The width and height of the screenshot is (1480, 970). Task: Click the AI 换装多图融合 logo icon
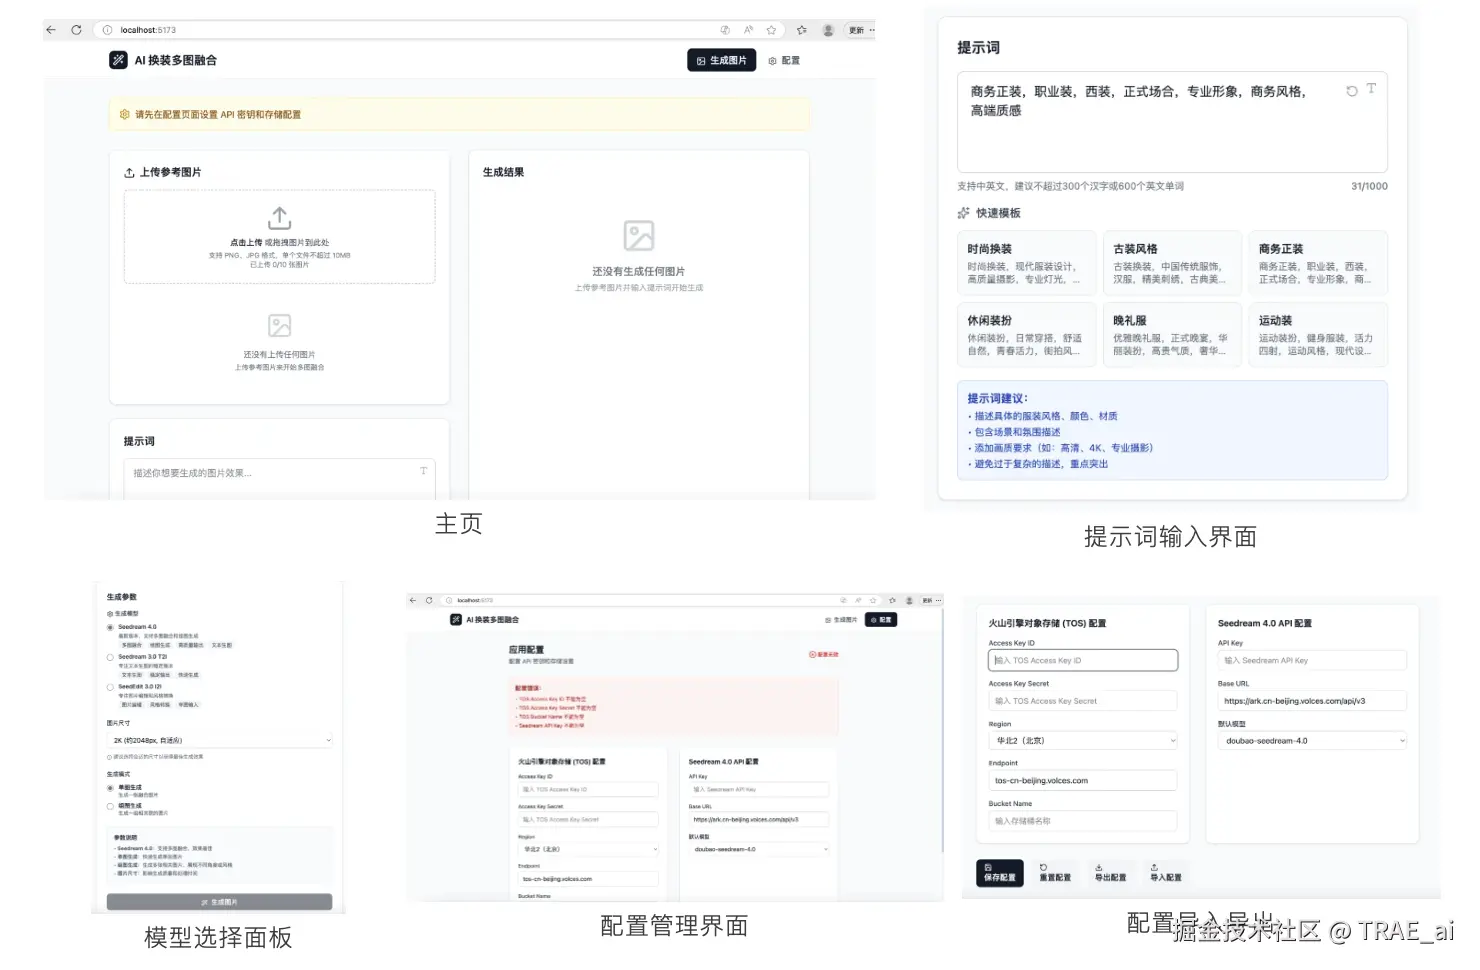click(117, 60)
